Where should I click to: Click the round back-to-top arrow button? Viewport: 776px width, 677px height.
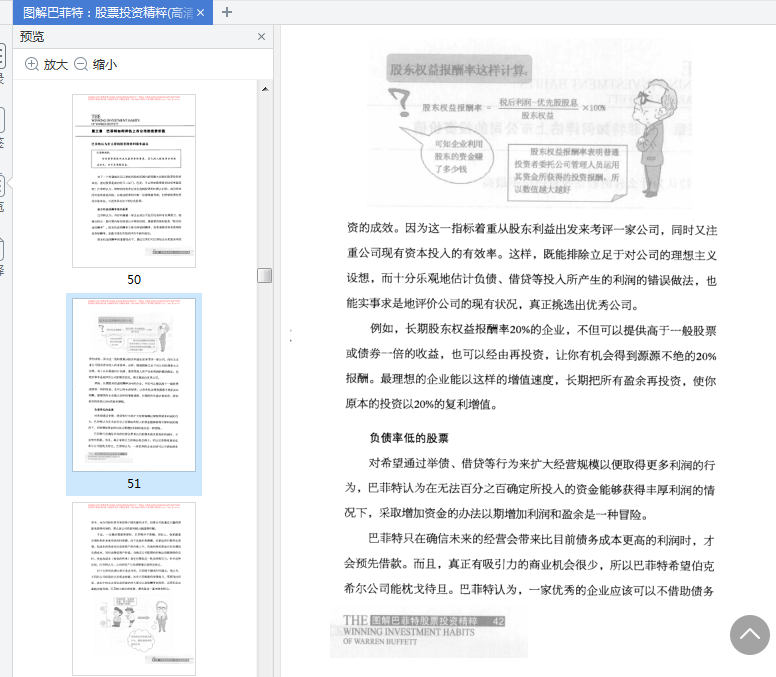pos(749,634)
